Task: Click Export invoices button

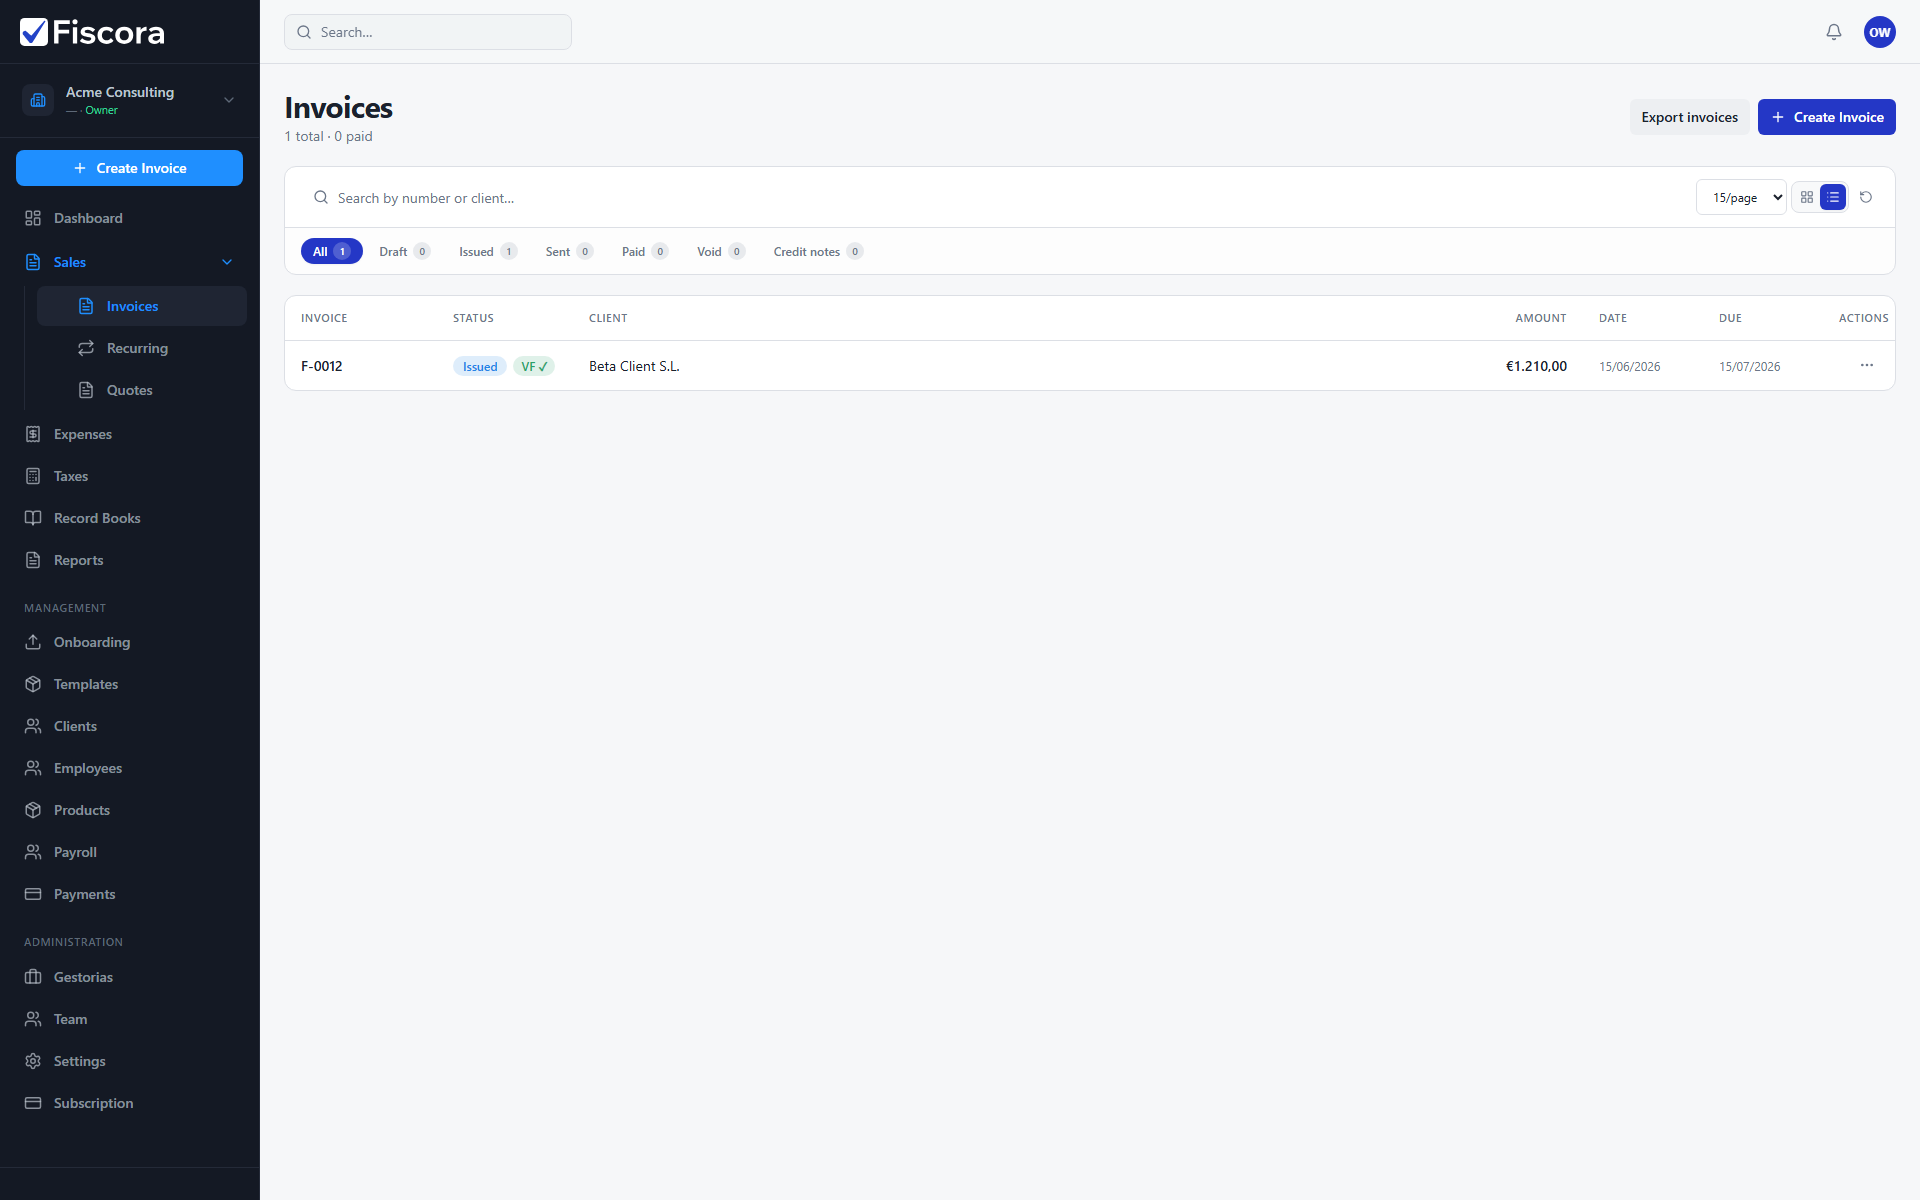Action: pyautogui.click(x=1689, y=117)
